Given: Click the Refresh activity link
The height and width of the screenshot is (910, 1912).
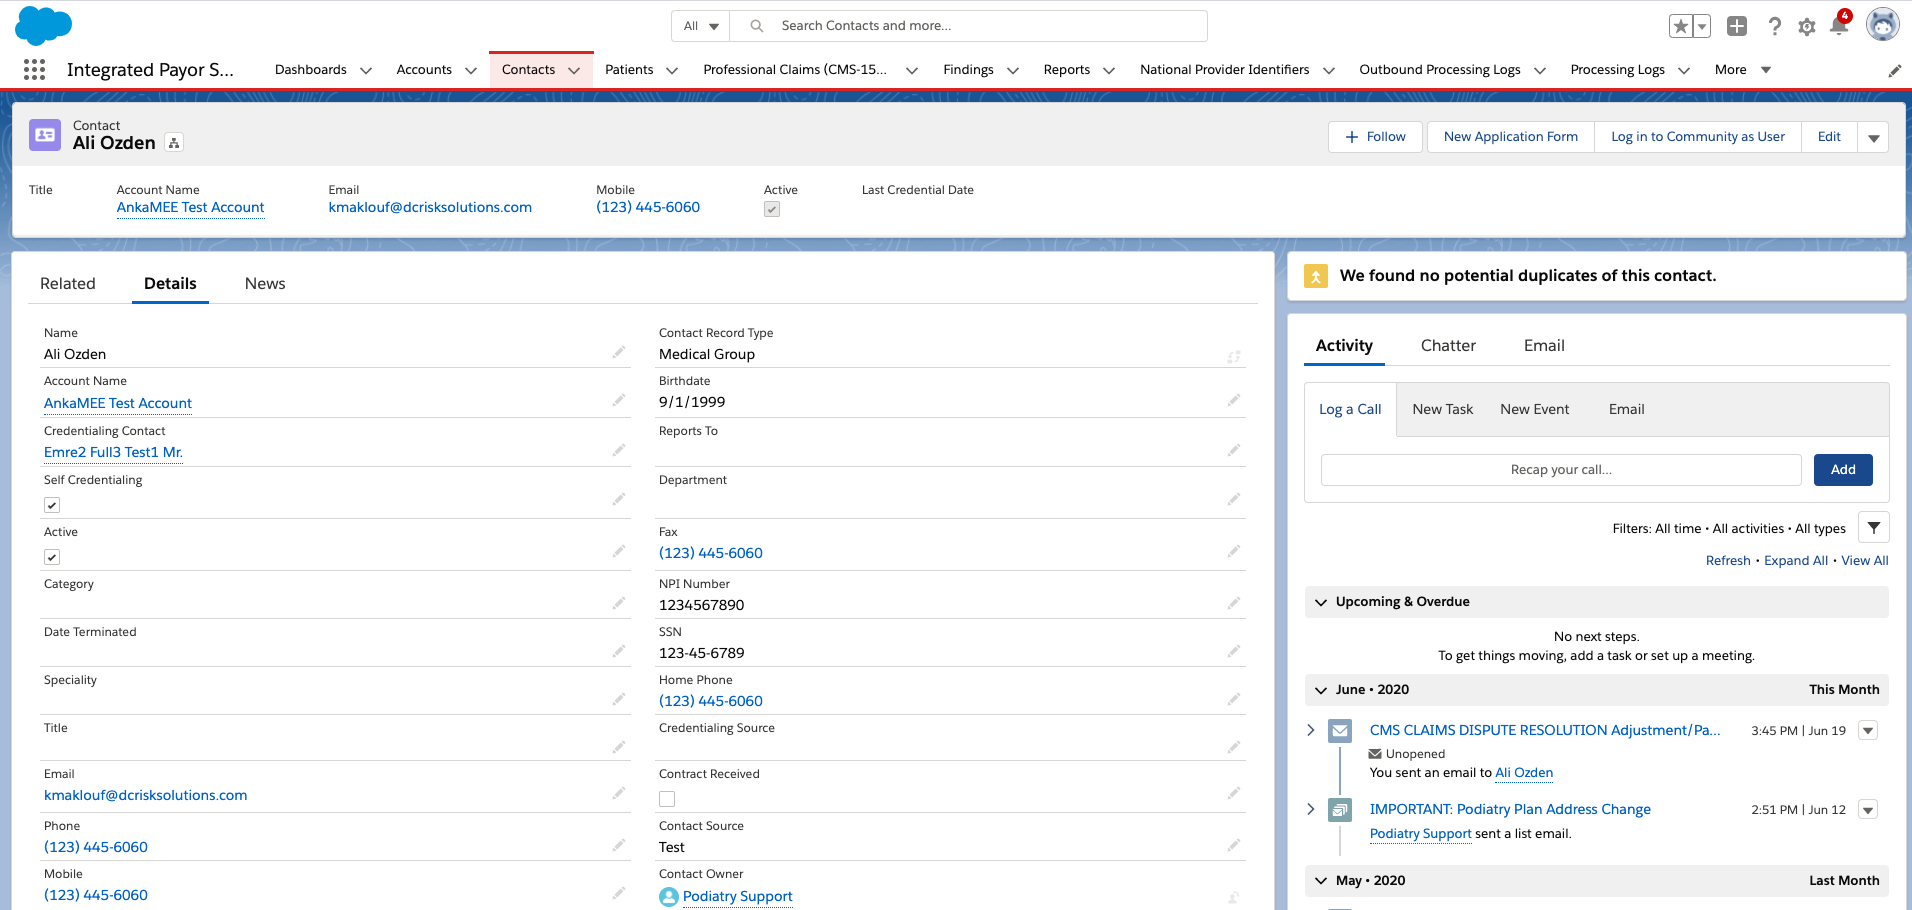Looking at the screenshot, I should [x=1728, y=561].
